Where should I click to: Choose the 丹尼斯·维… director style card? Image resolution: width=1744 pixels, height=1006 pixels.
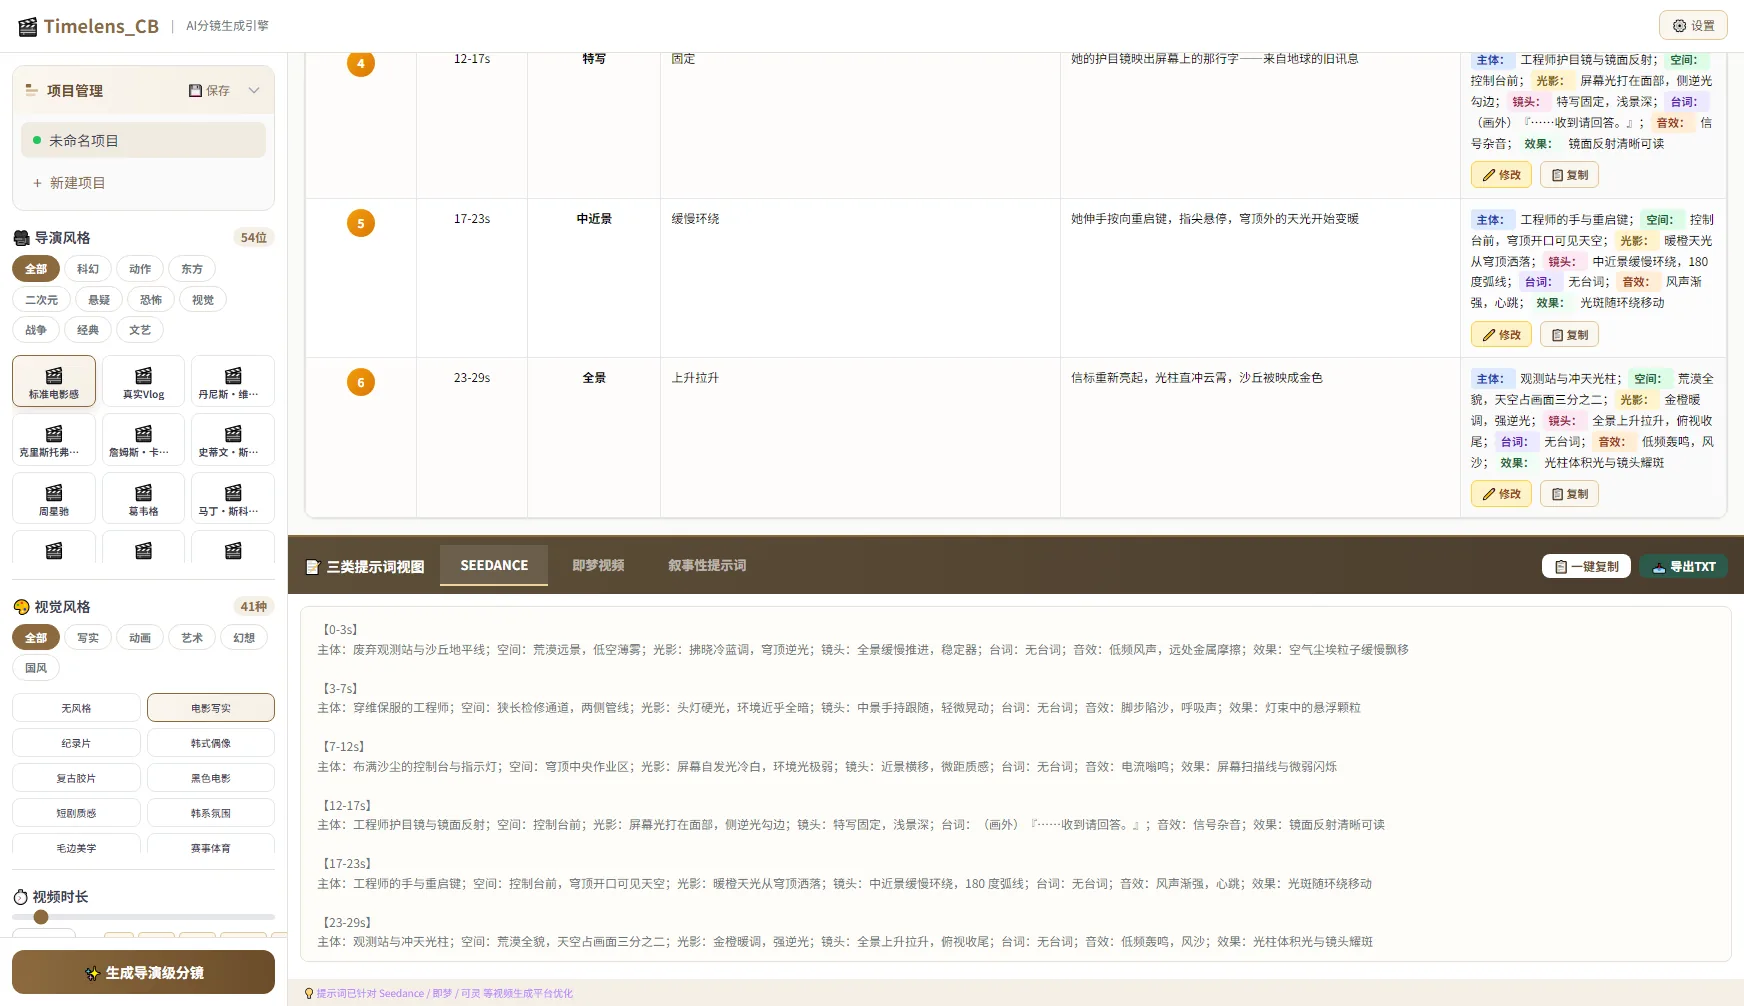[x=232, y=381]
